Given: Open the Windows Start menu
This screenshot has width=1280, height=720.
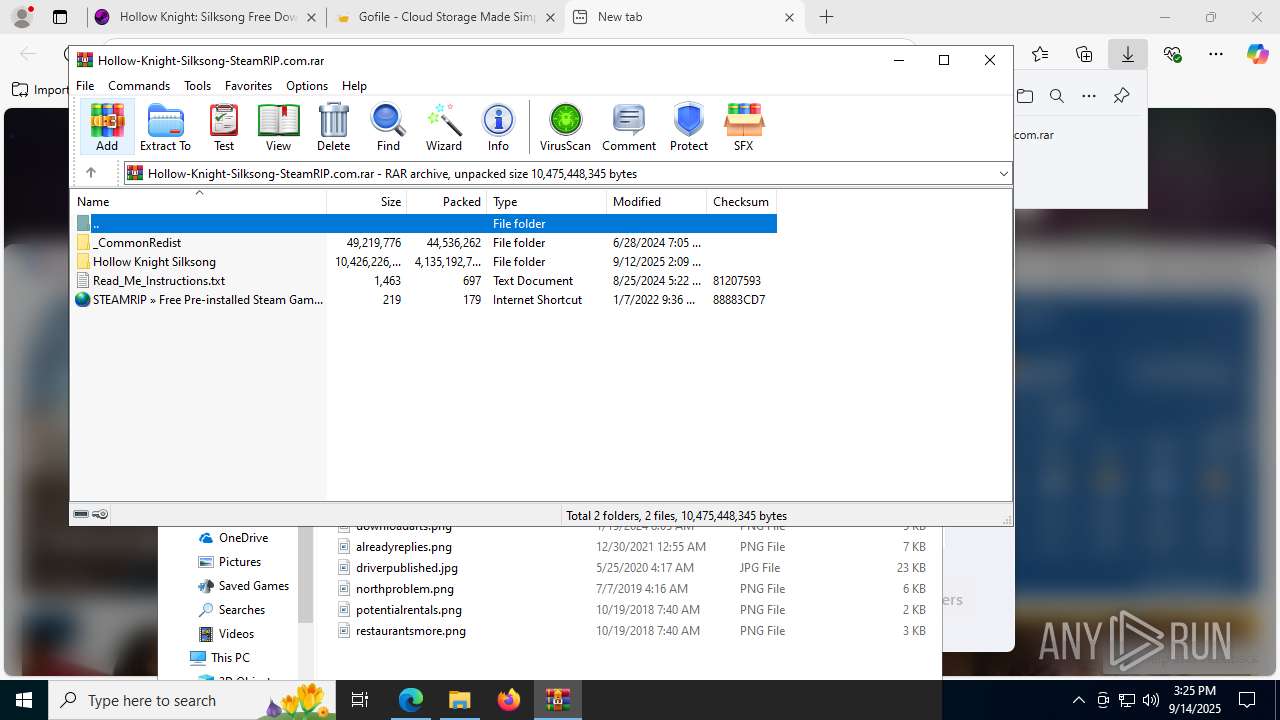Looking at the screenshot, I should click(24, 700).
